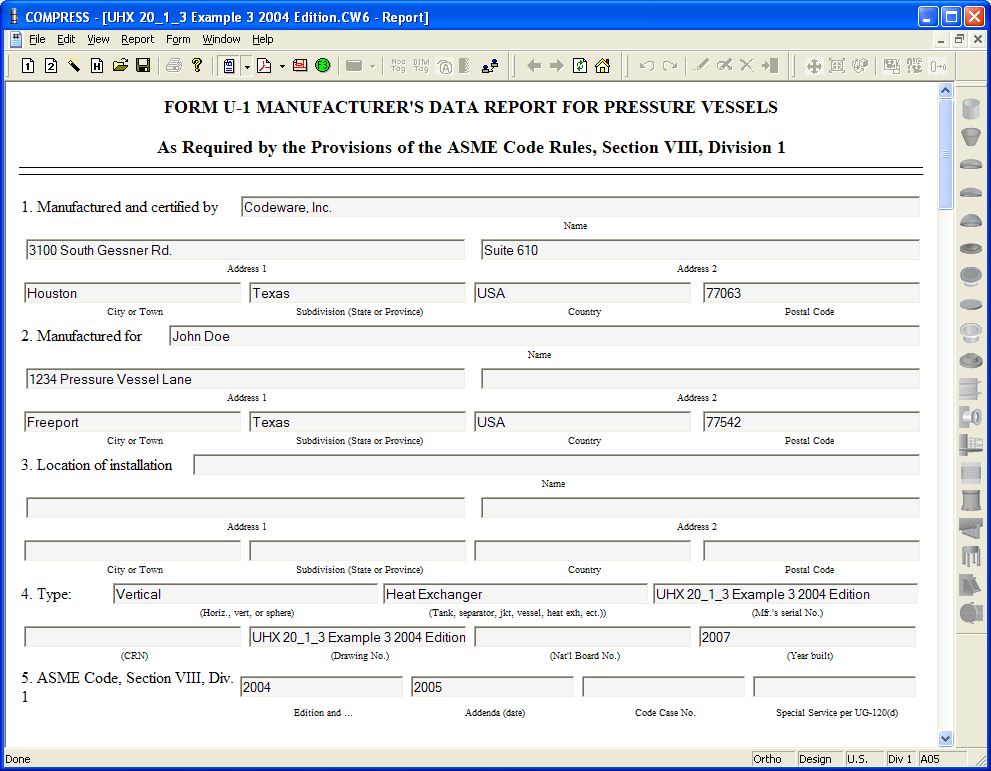The image size is (991, 771).
Task: Click the 'Suite 610' address 2 field
Action: tap(700, 250)
